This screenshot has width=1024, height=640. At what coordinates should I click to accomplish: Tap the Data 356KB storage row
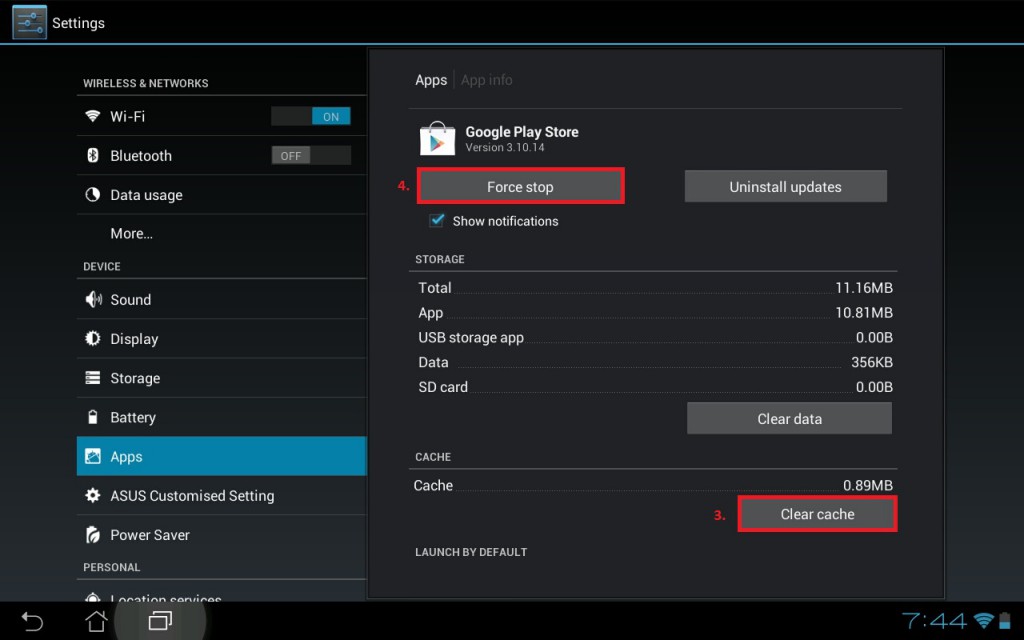click(x=655, y=362)
